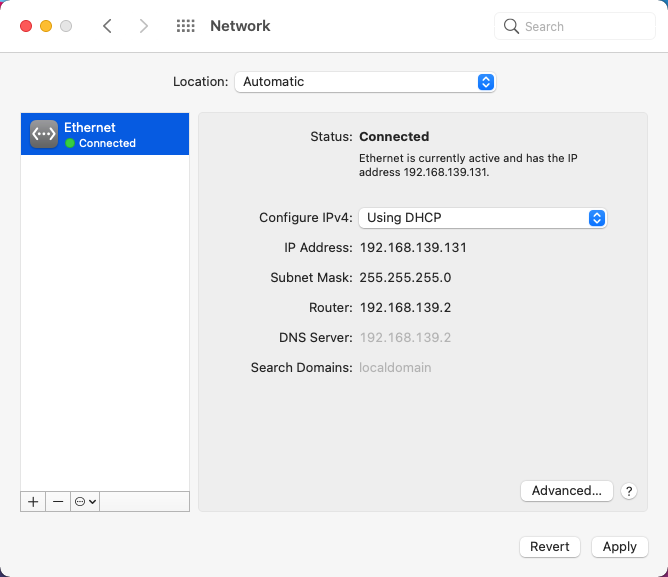The image size is (668, 577).
Task: Open the service action menu dropdown
Action: pos(85,501)
